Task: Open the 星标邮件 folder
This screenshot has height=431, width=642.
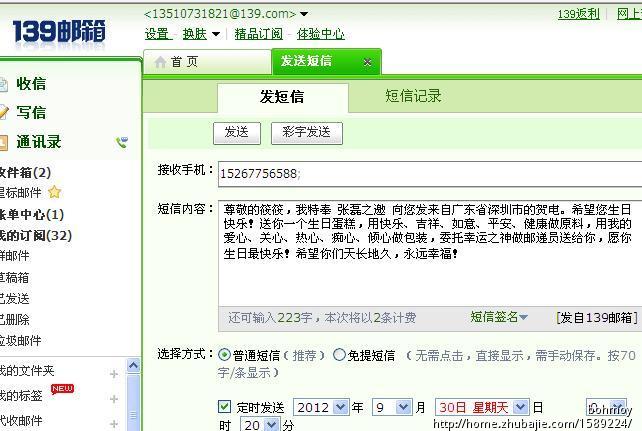Action: click(x=20, y=192)
